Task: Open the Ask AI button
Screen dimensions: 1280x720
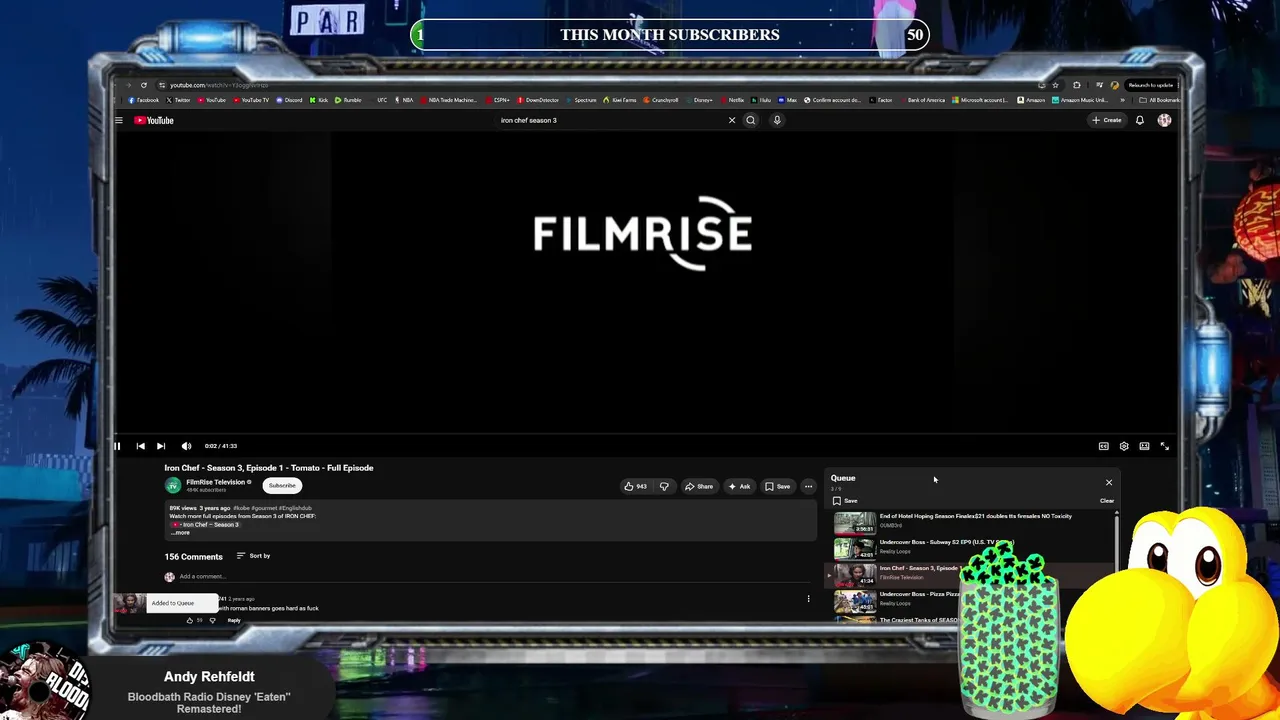Action: 739,487
